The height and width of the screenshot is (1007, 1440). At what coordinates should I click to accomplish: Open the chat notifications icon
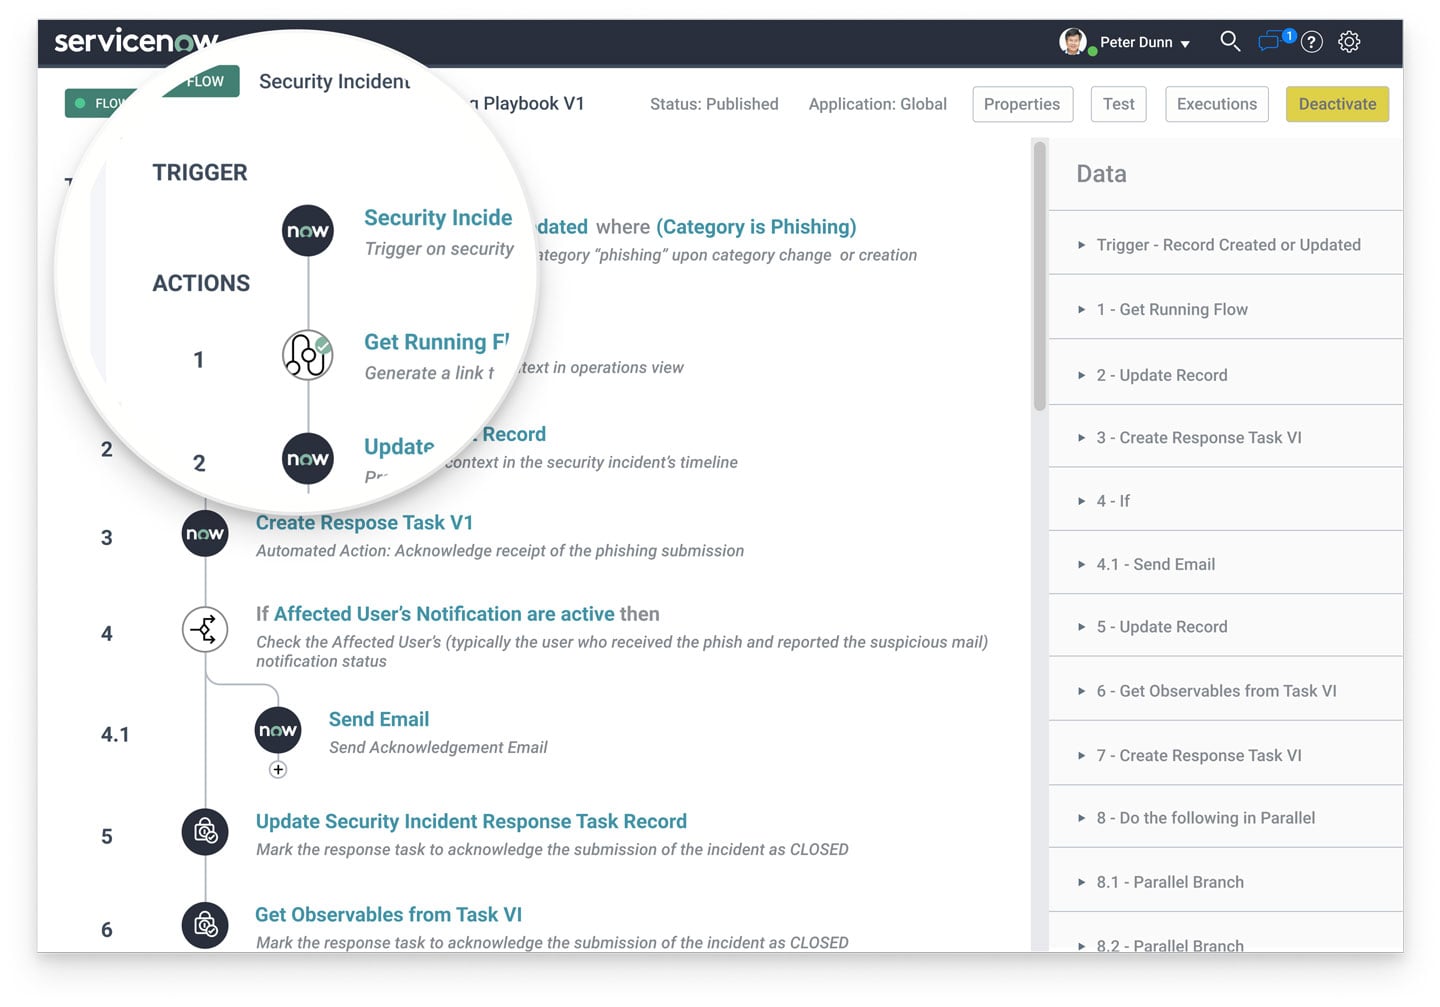coord(1271,41)
